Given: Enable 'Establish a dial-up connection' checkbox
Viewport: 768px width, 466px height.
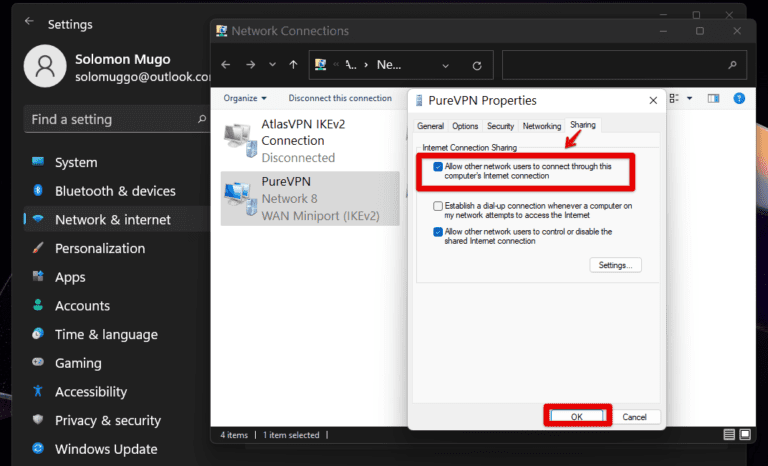Looking at the screenshot, I should coord(438,206).
